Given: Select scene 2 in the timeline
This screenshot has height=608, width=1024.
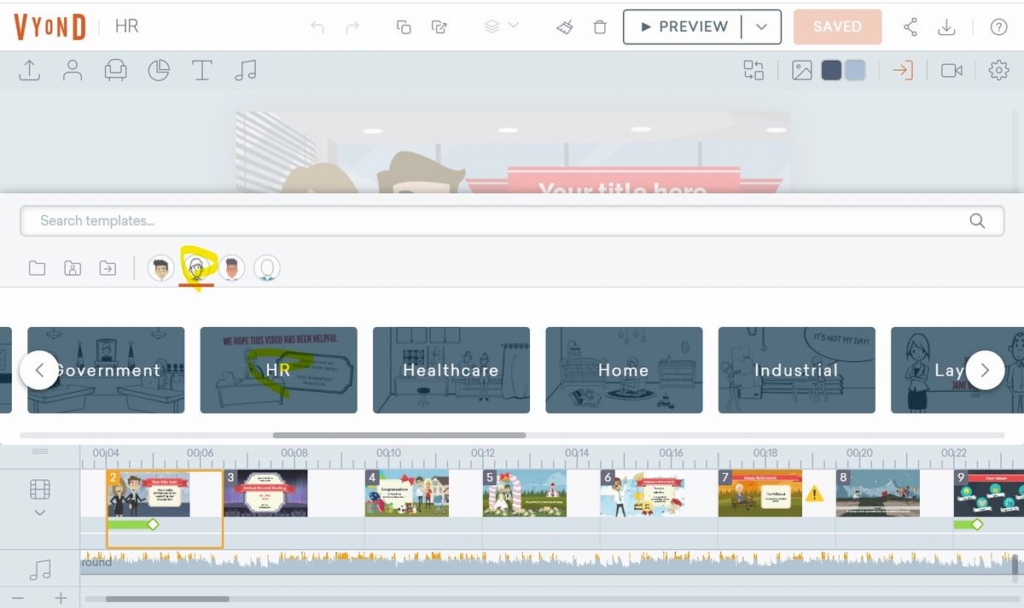Looking at the screenshot, I should (148, 494).
